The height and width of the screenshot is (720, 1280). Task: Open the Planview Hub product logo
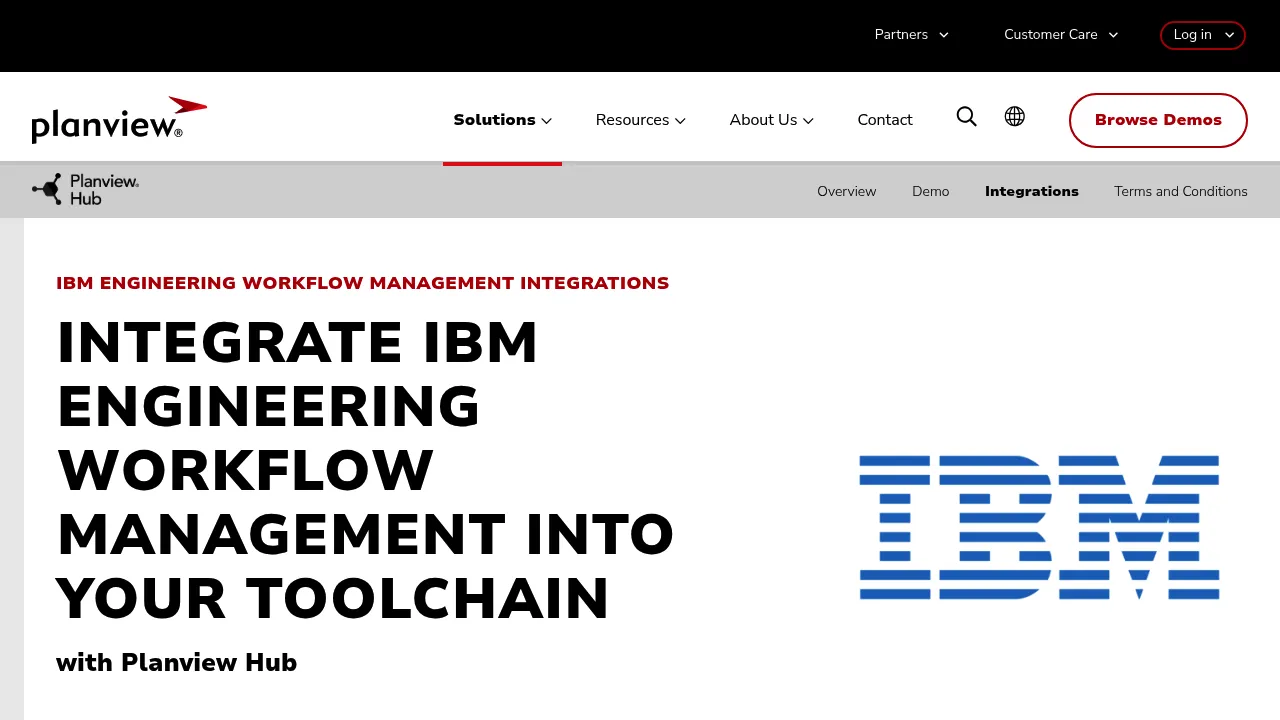click(85, 189)
